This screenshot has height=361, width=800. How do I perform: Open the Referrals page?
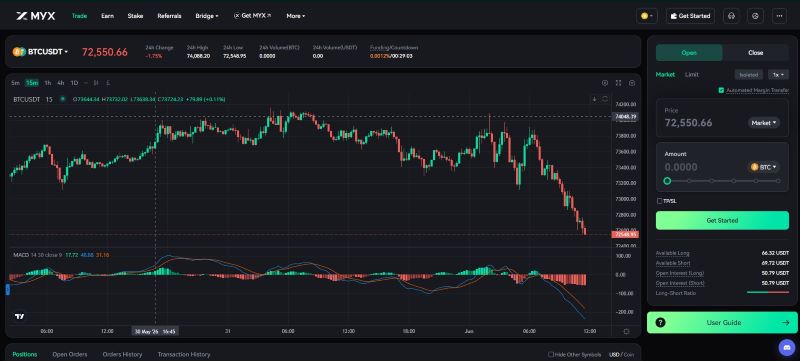(169, 16)
